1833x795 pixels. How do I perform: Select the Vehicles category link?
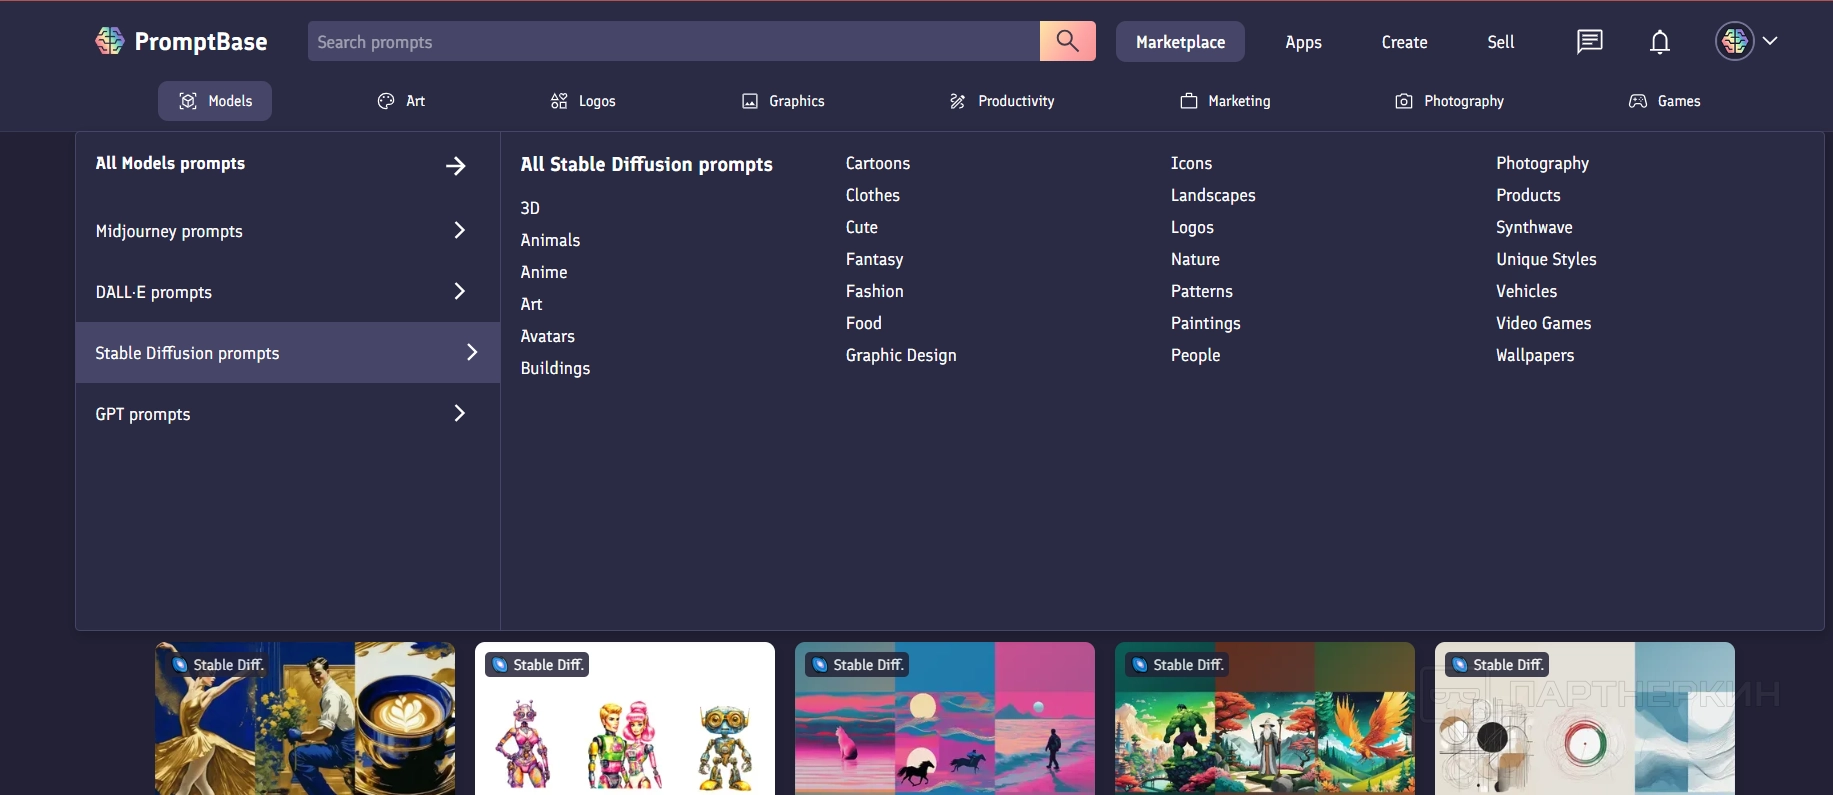(x=1526, y=291)
